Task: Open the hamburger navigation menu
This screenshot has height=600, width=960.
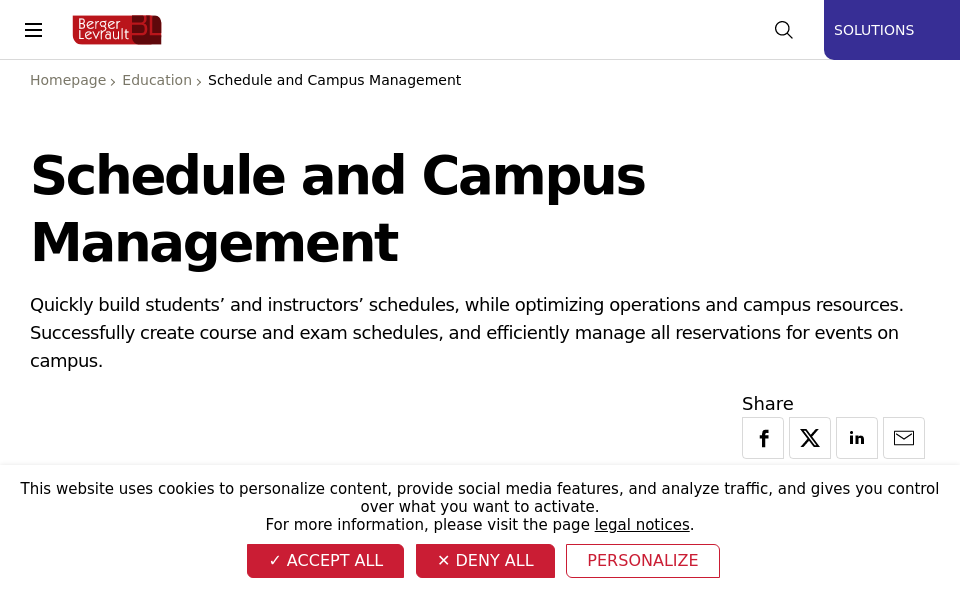Action: 34,30
